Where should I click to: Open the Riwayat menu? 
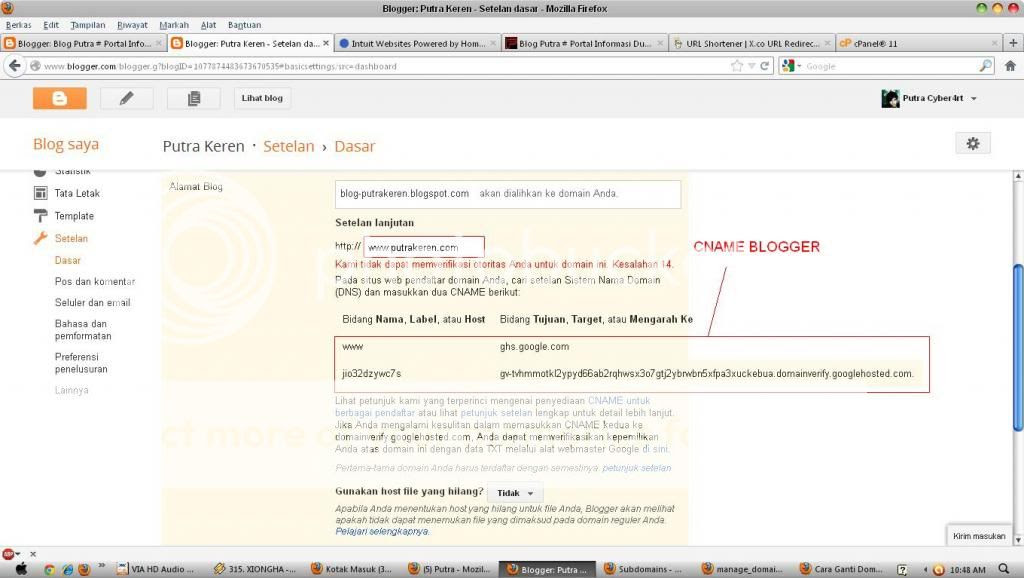132,25
